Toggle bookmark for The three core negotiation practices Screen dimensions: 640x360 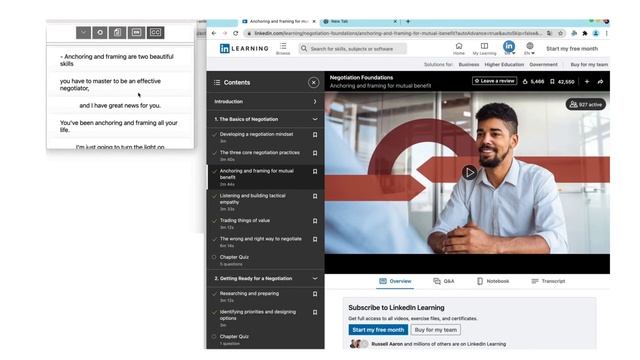[315, 153]
